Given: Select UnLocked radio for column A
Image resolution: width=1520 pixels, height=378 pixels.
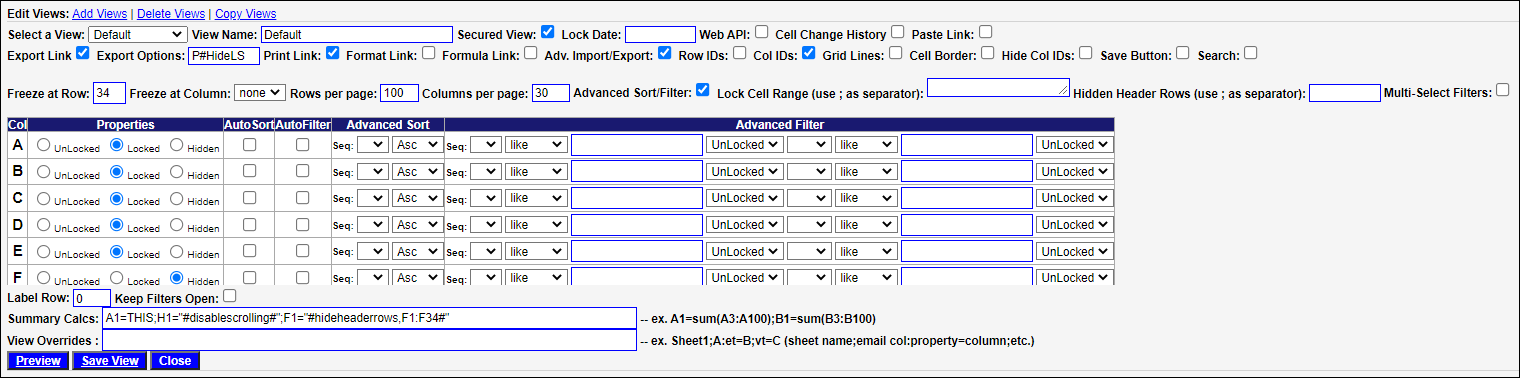Looking at the screenshot, I should (44, 145).
